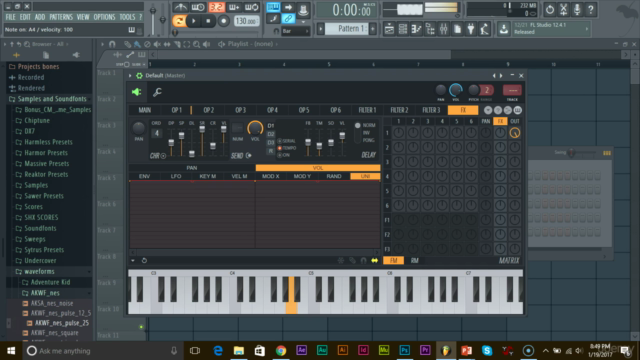The image size is (640, 360).
Task: Open the Playlist view from the toolbar
Action: point(389,29)
